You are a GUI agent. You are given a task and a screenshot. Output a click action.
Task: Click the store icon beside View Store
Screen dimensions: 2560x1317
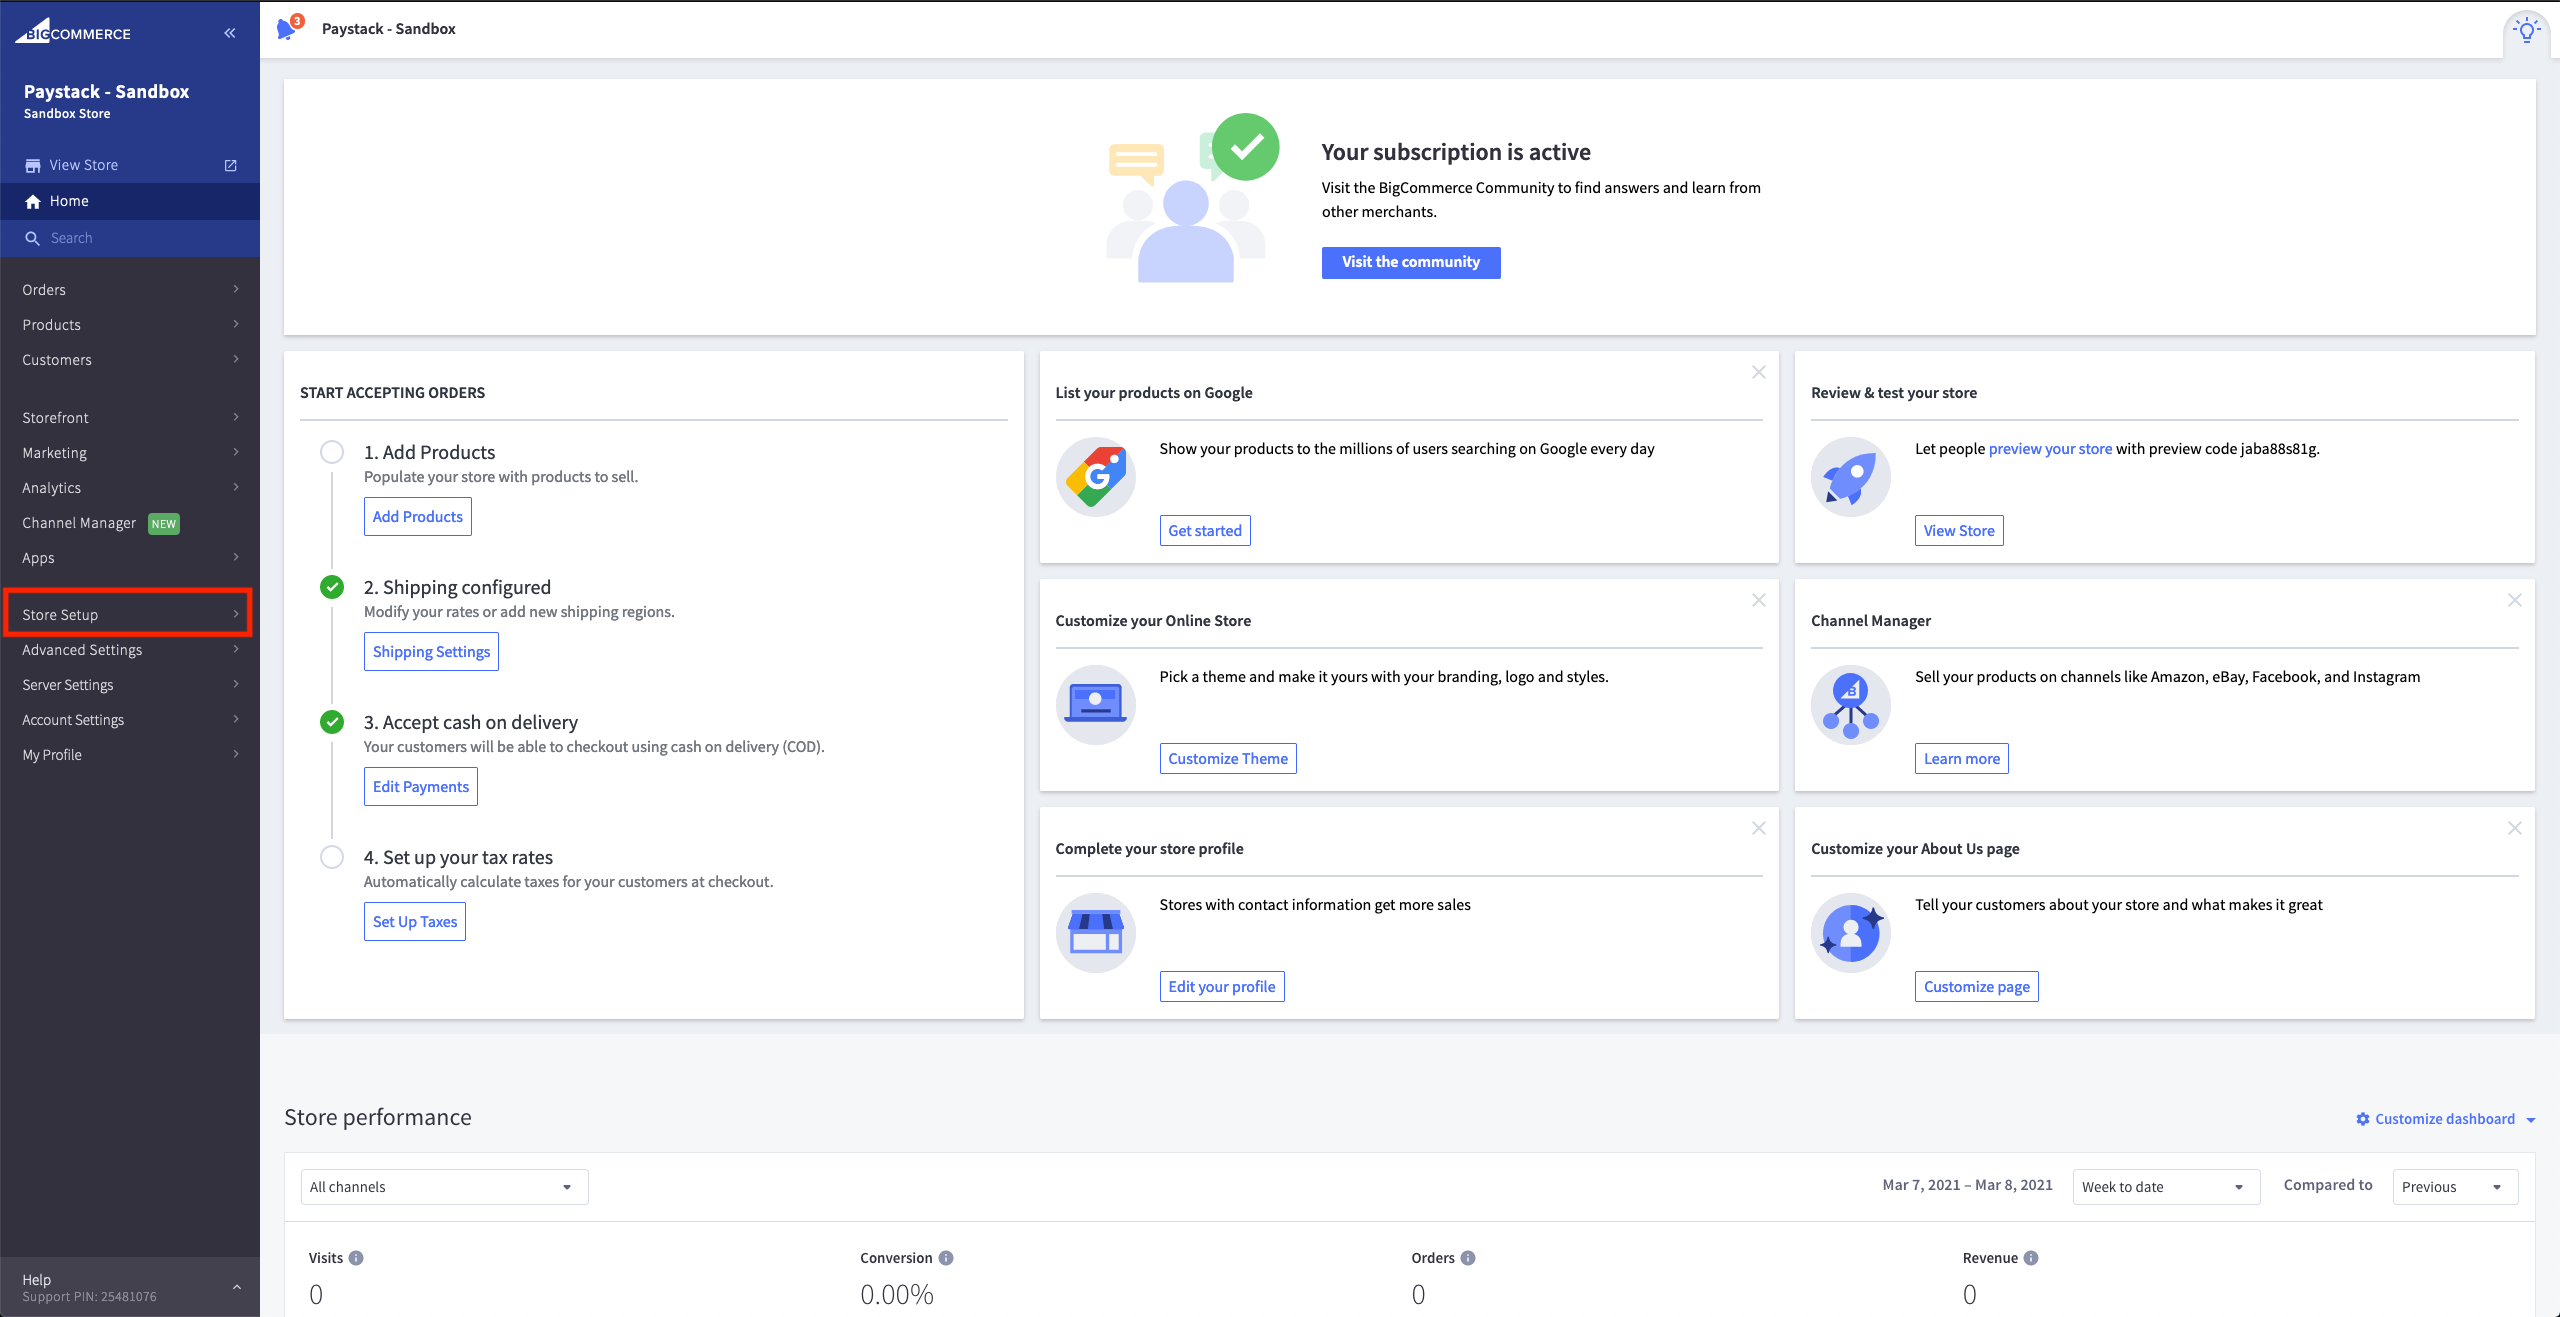point(33,165)
